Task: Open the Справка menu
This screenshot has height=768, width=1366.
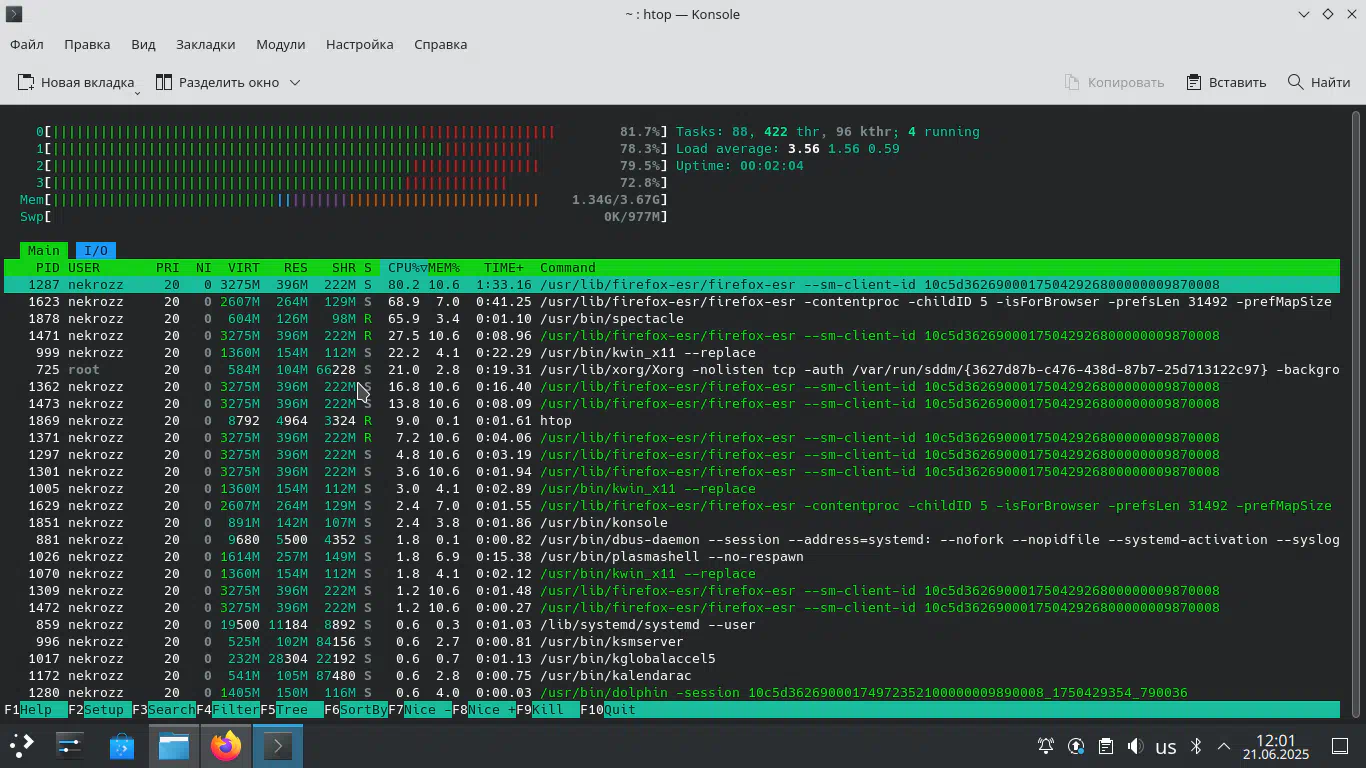Action: tap(440, 44)
